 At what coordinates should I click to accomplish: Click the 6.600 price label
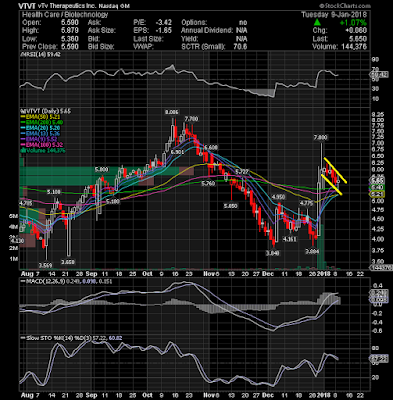point(211,147)
